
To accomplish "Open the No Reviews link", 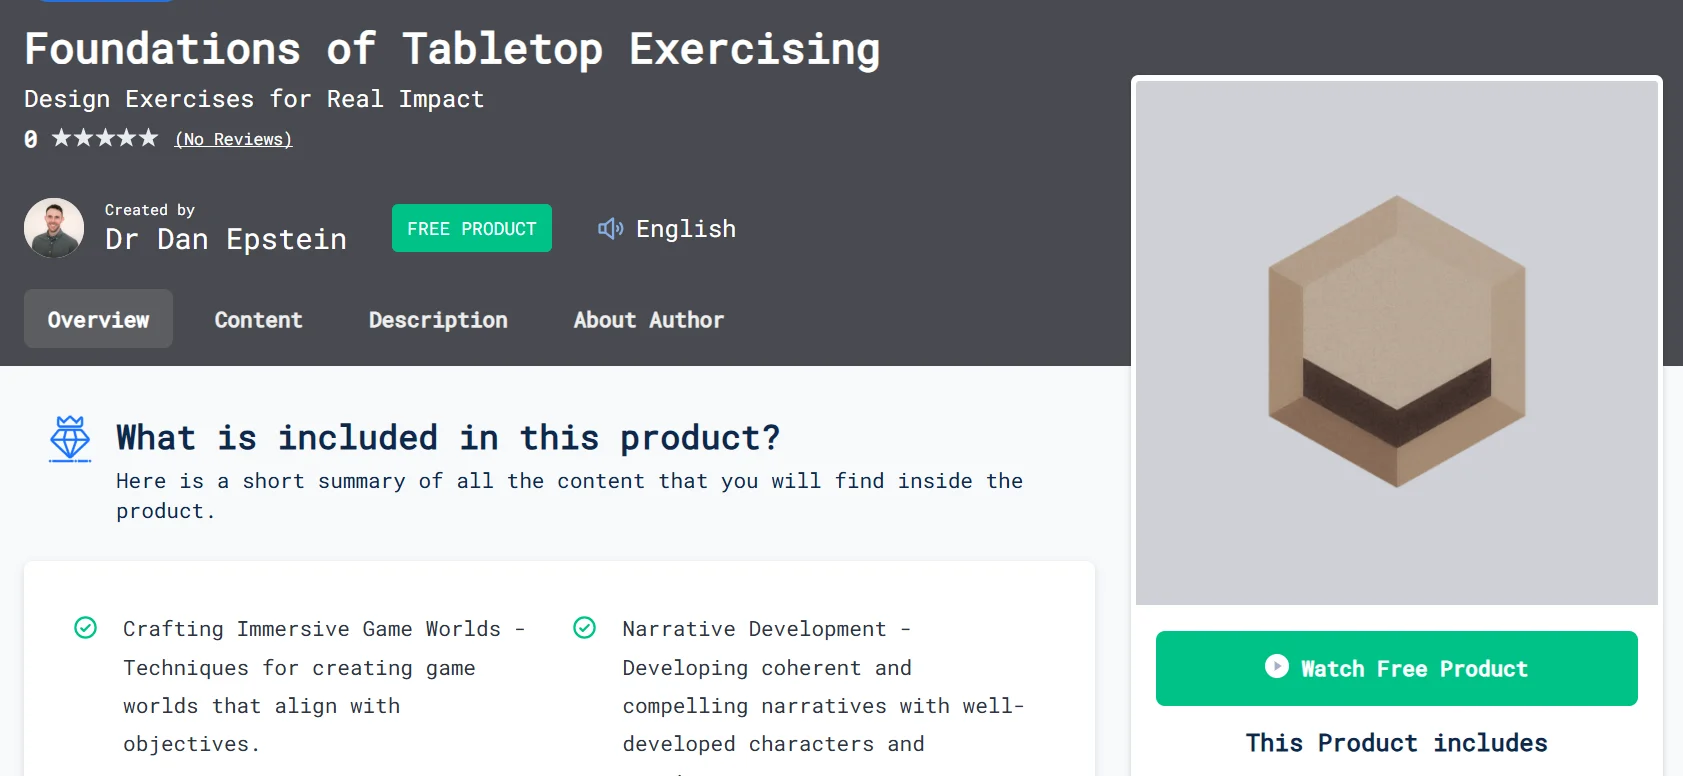I will pos(233,139).
